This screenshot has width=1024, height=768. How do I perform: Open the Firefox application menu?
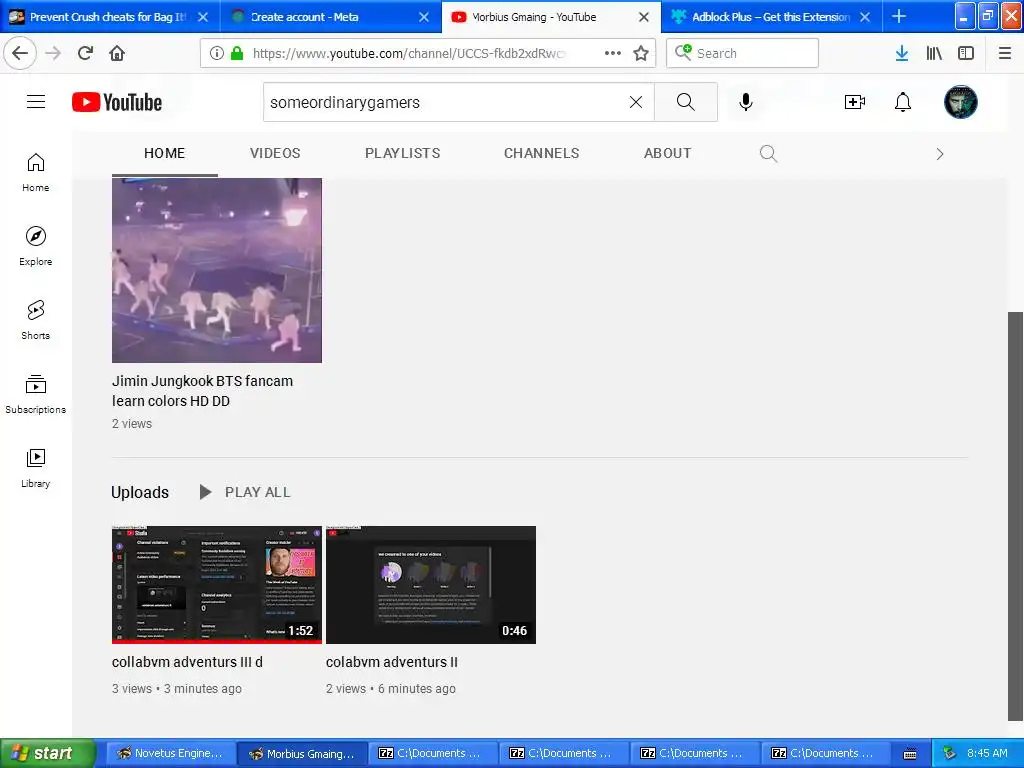tap(1005, 53)
